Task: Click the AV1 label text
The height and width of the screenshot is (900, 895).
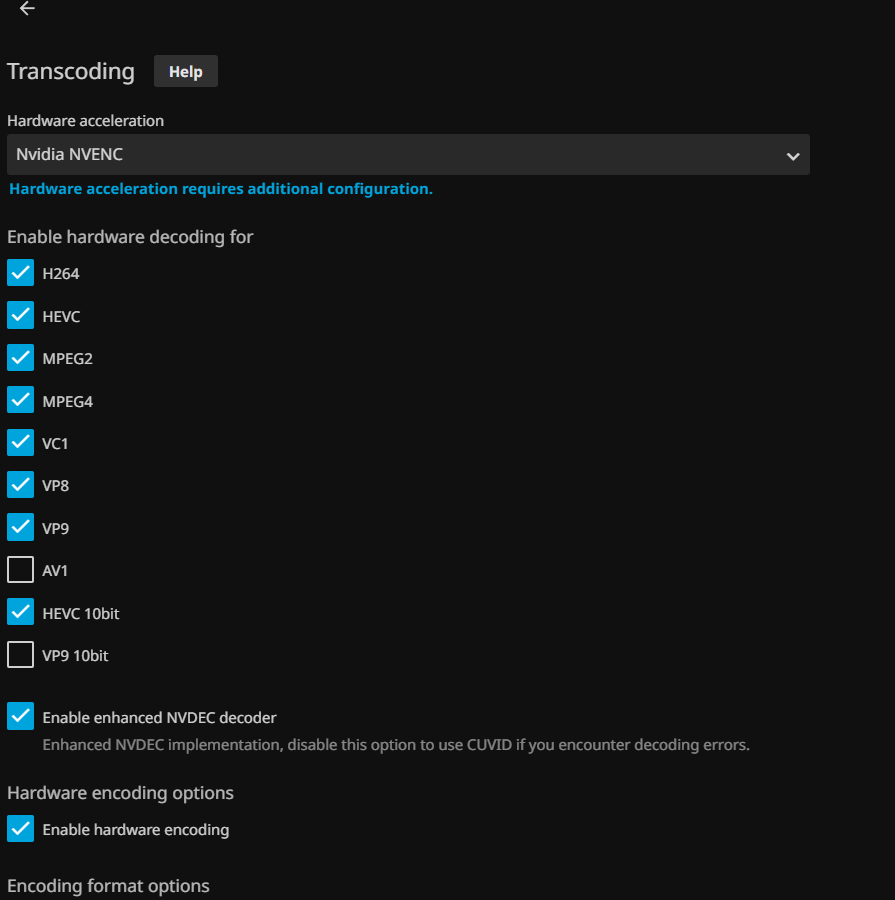Action: tap(55, 571)
